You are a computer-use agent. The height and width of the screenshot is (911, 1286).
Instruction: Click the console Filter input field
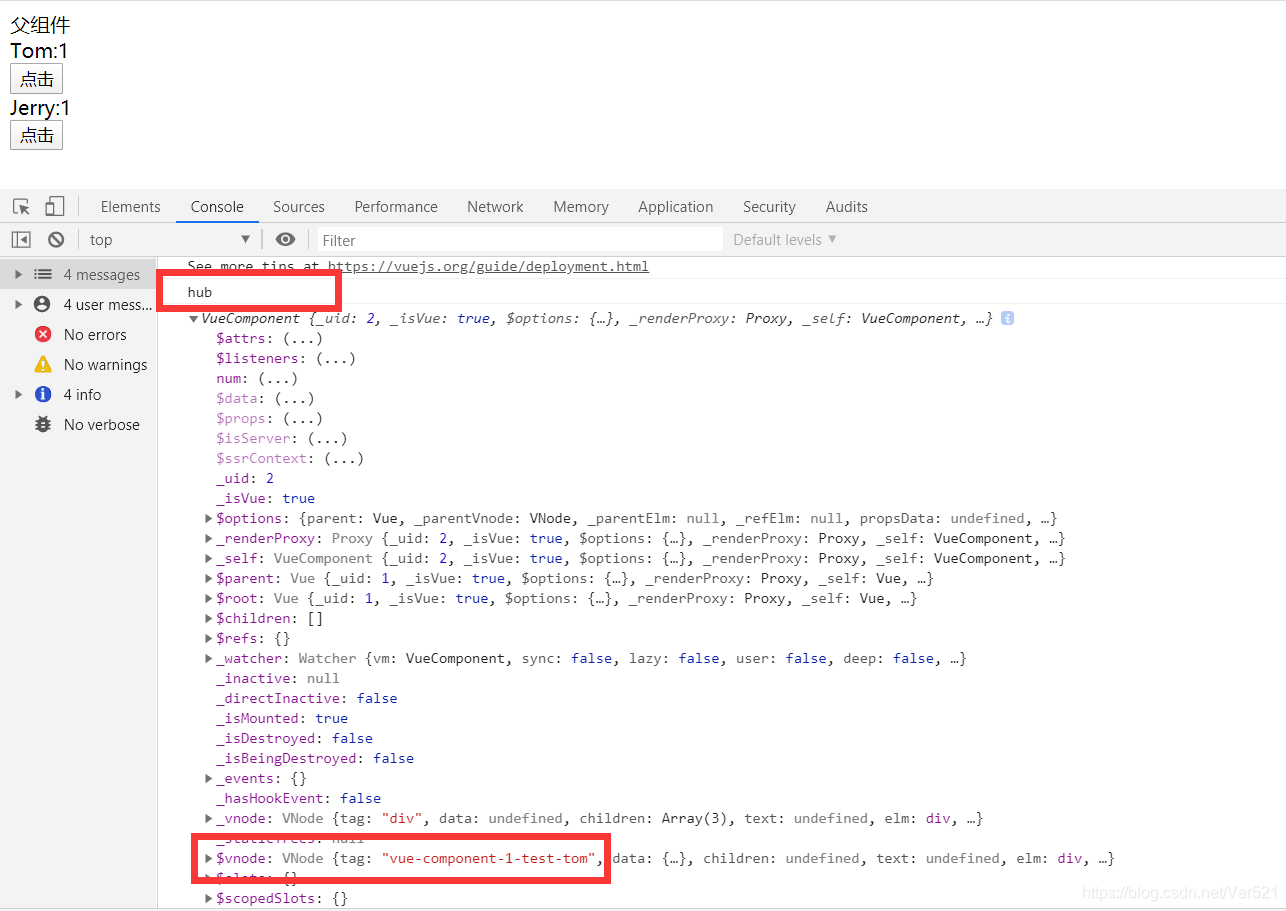coord(520,240)
